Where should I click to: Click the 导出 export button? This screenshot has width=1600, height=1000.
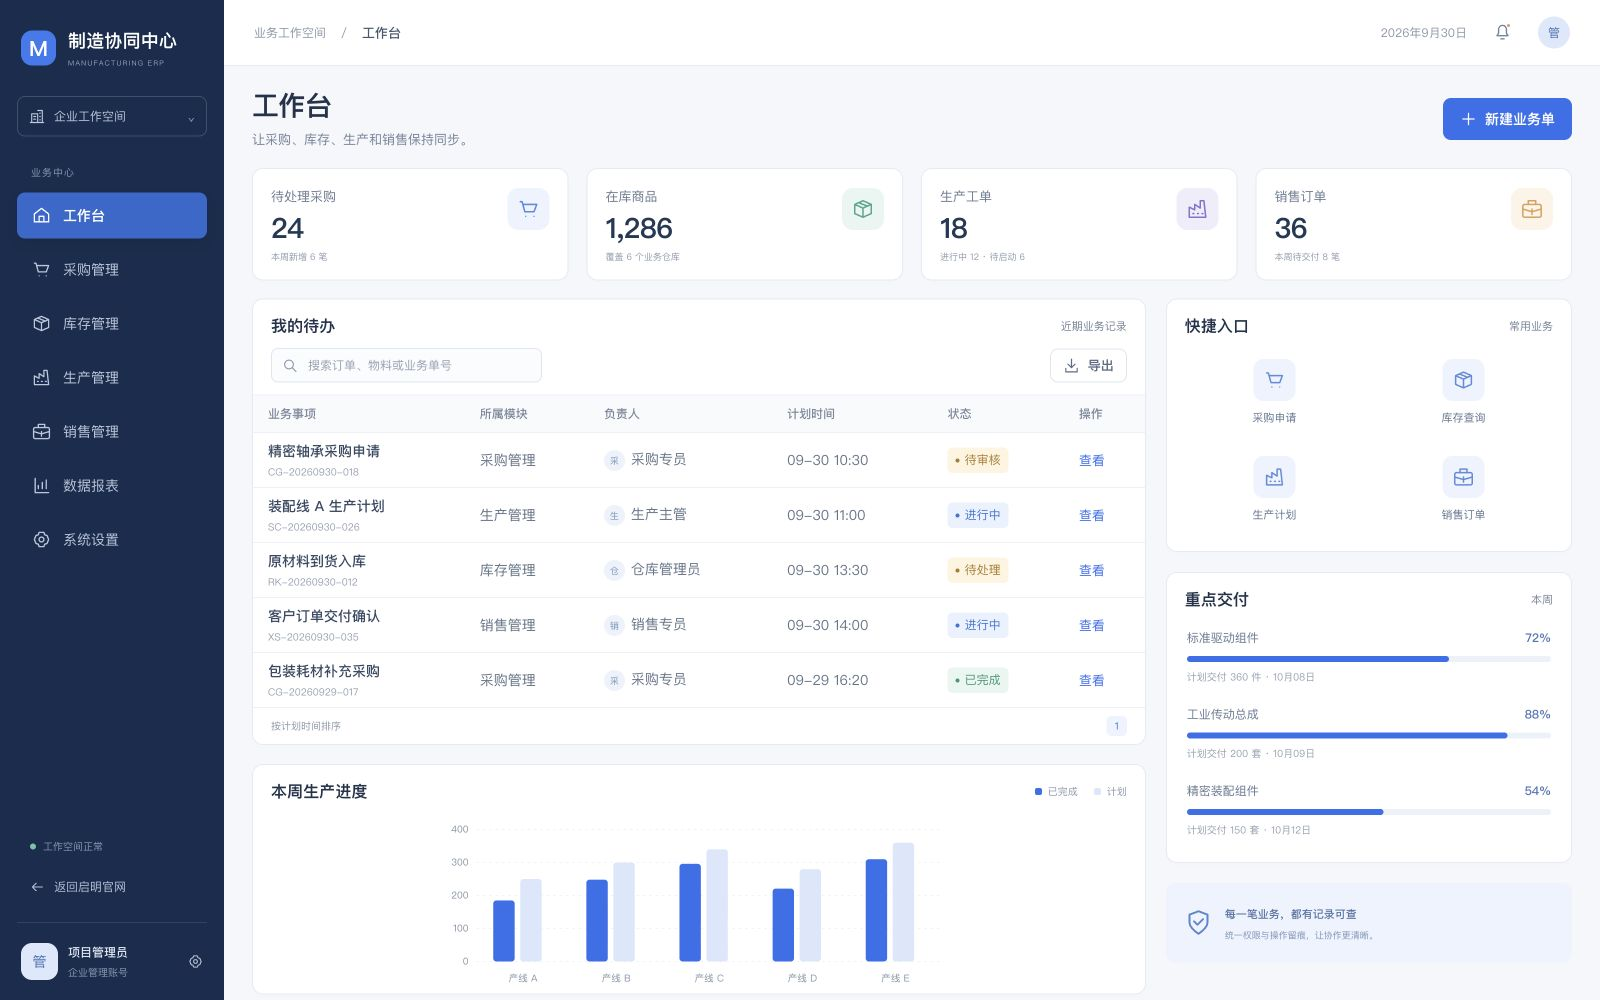tap(1088, 365)
